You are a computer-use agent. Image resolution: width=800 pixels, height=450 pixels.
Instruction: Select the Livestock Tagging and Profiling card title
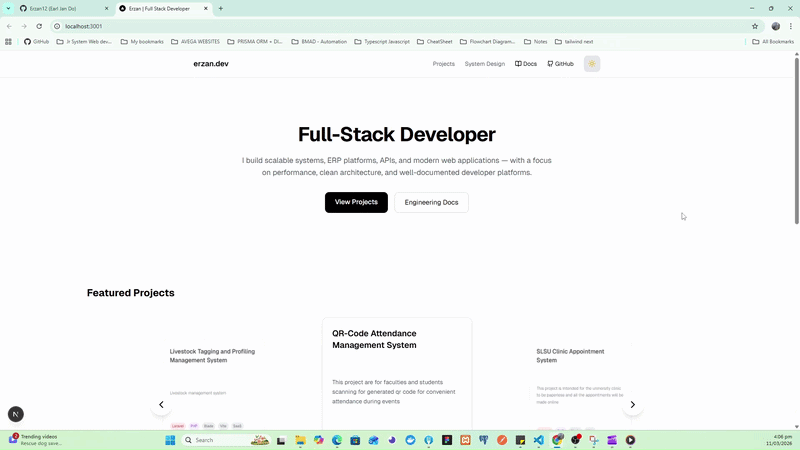(212, 356)
